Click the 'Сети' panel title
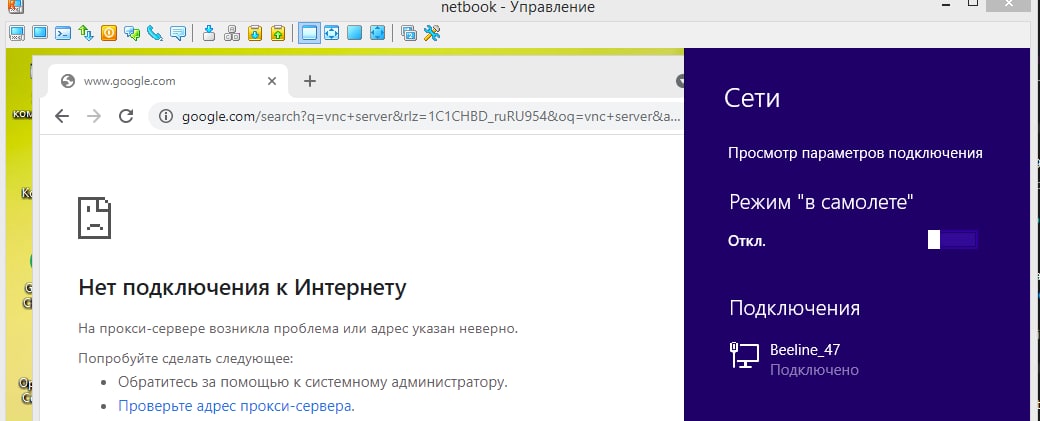 click(752, 99)
